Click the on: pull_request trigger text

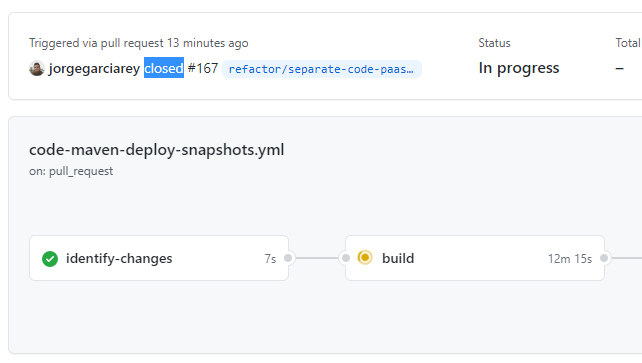(x=71, y=171)
